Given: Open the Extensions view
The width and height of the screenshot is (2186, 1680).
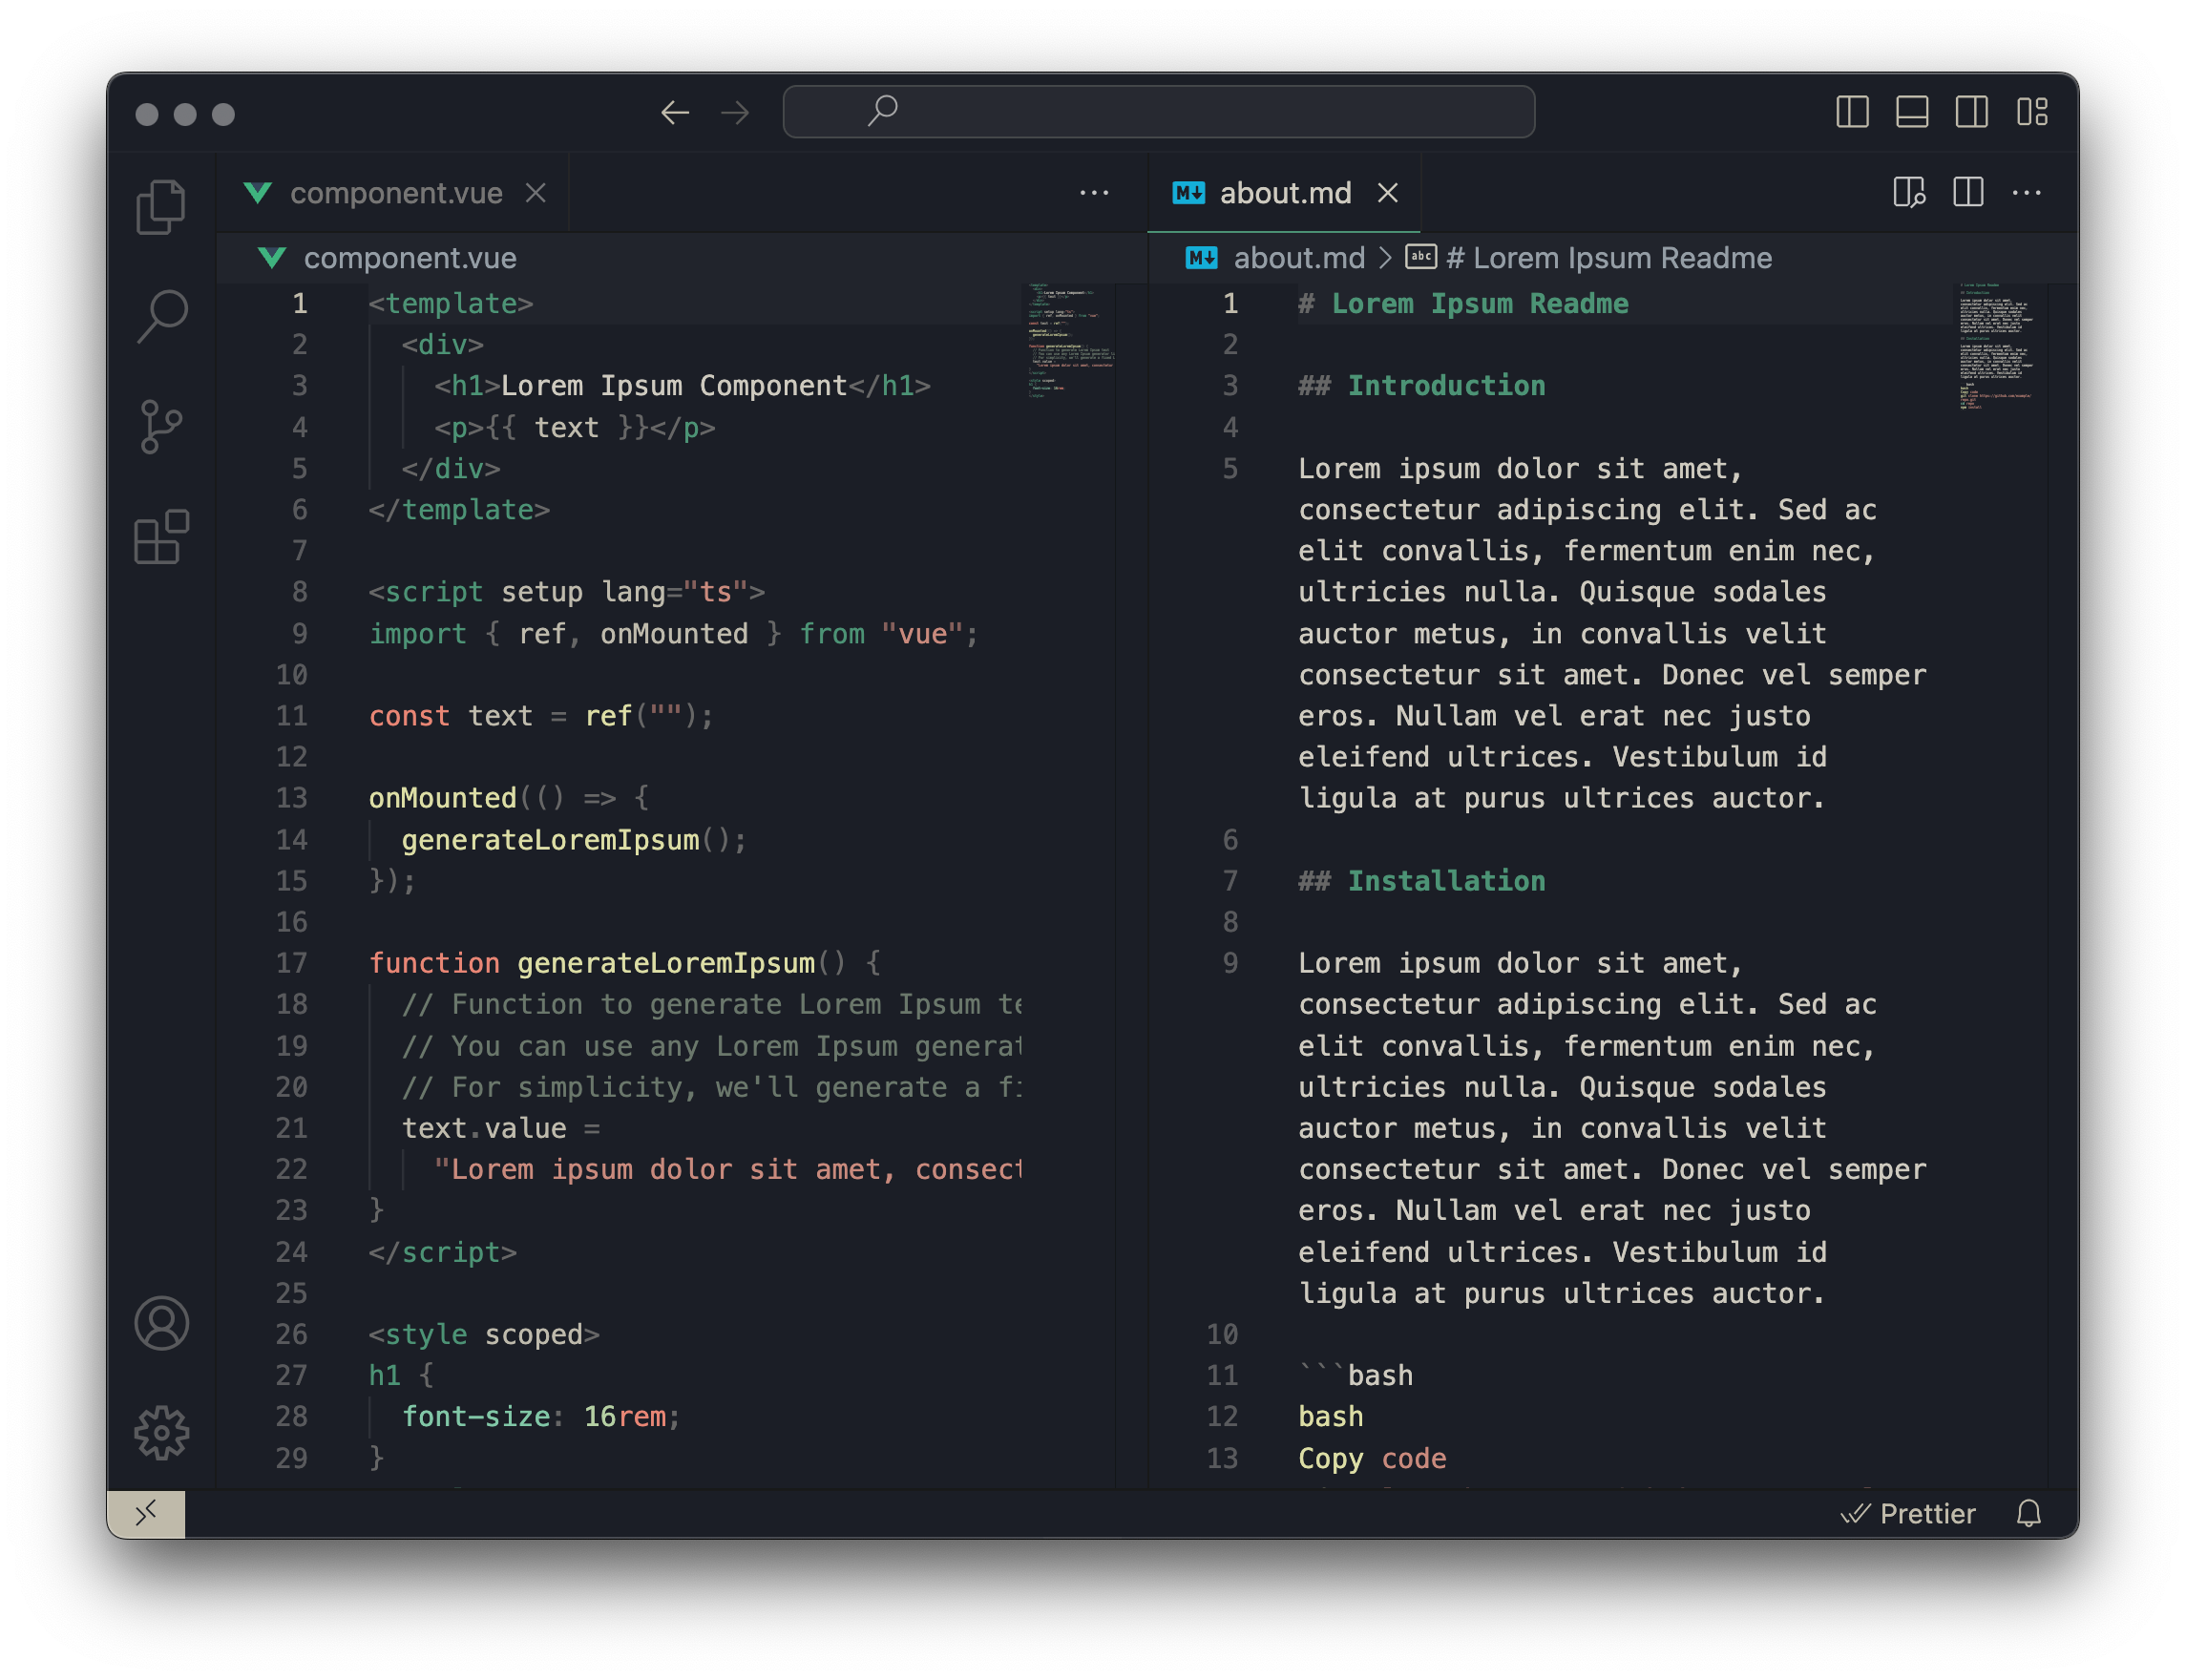Looking at the screenshot, I should pyautogui.click(x=161, y=537).
